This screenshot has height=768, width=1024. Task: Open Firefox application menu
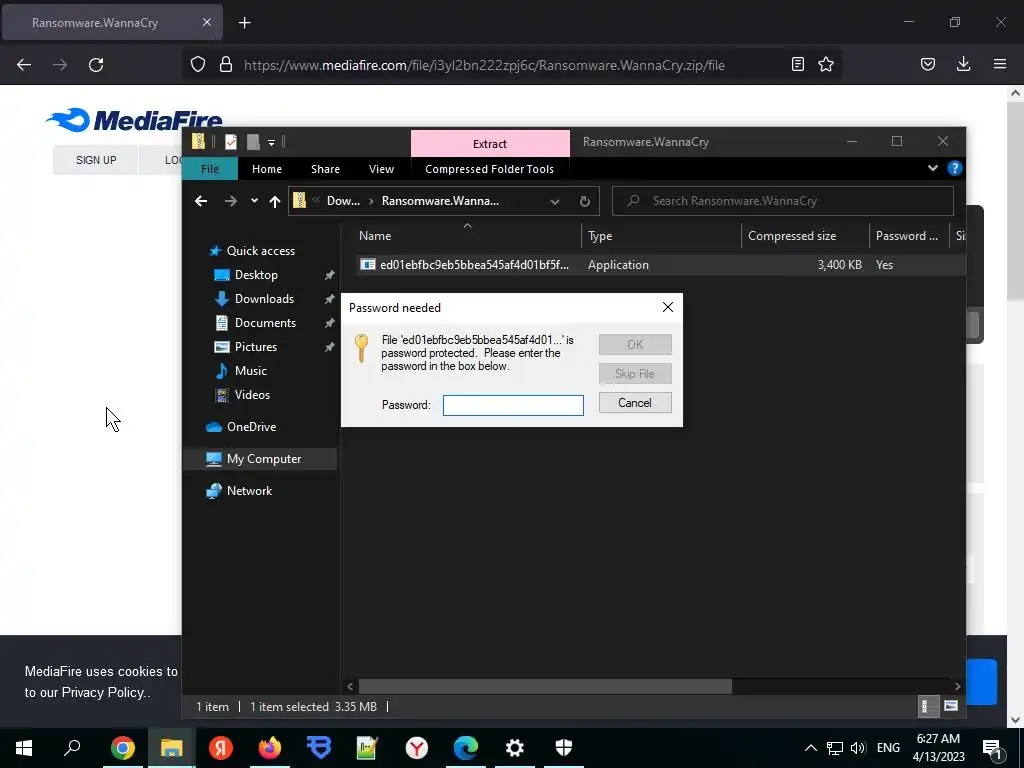pyautogui.click(x=1000, y=64)
